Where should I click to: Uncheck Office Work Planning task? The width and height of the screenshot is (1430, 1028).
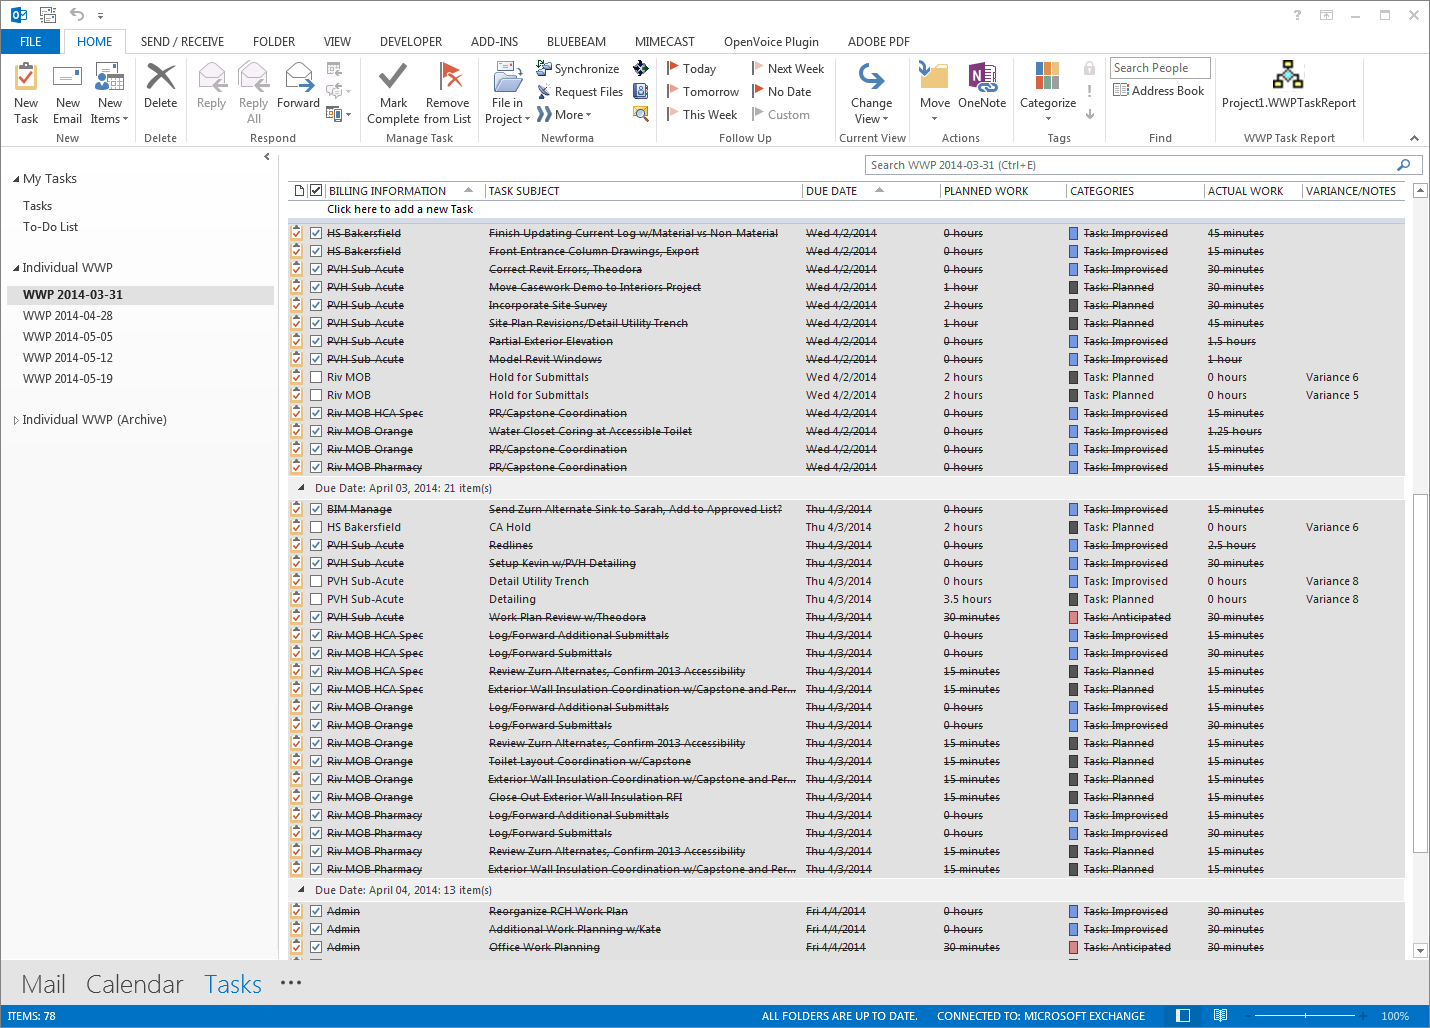[x=316, y=947]
